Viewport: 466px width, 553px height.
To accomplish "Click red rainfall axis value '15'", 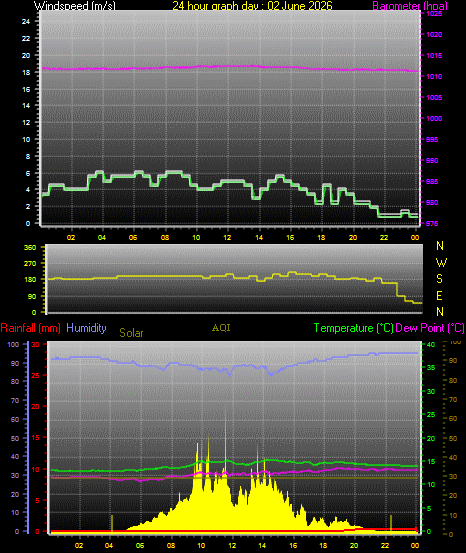I will pyautogui.click(x=35, y=437).
